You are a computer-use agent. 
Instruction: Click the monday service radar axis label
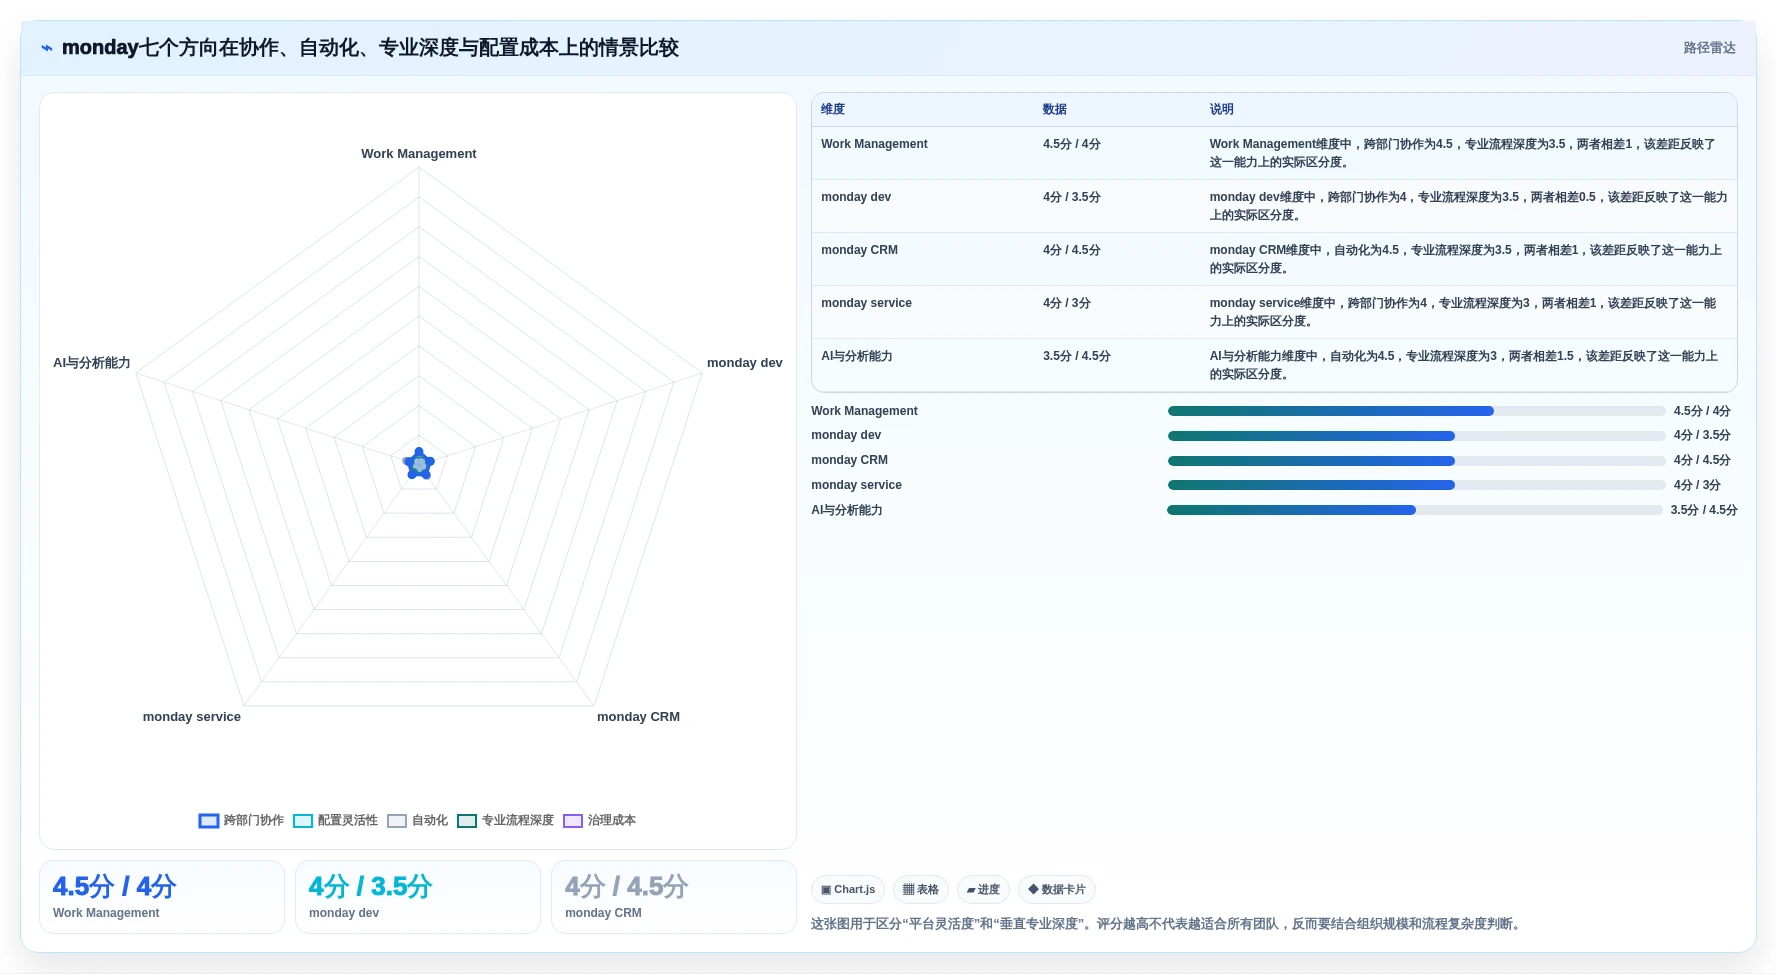[x=192, y=717]
